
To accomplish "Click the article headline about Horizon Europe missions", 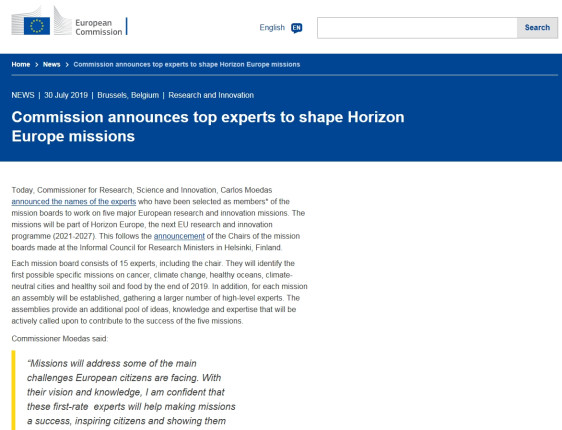I will tap(208, 126).
